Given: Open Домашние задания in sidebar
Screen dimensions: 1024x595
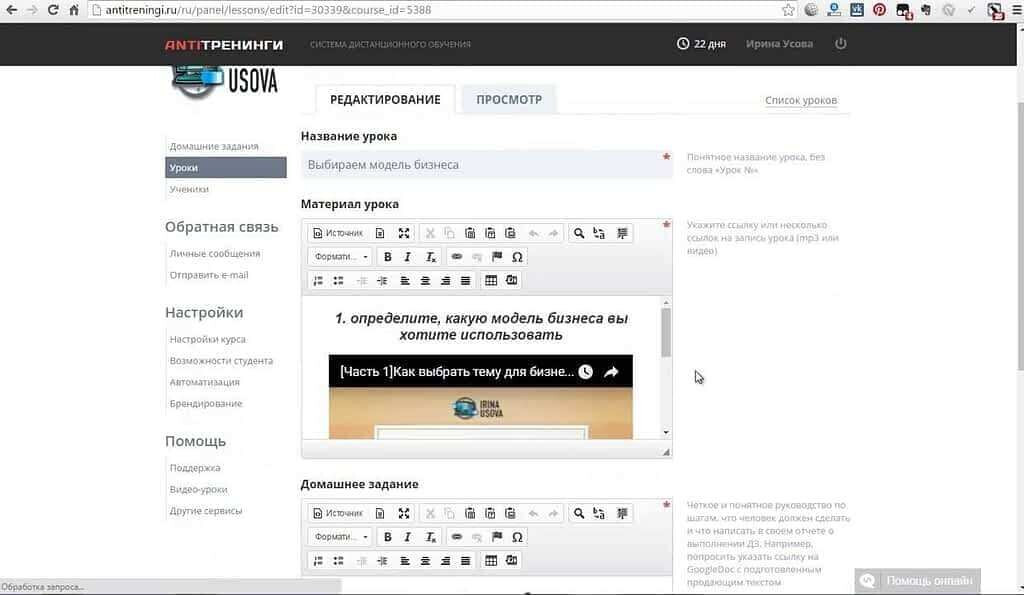Looking at the screenshot, I should tap(214, 146).
